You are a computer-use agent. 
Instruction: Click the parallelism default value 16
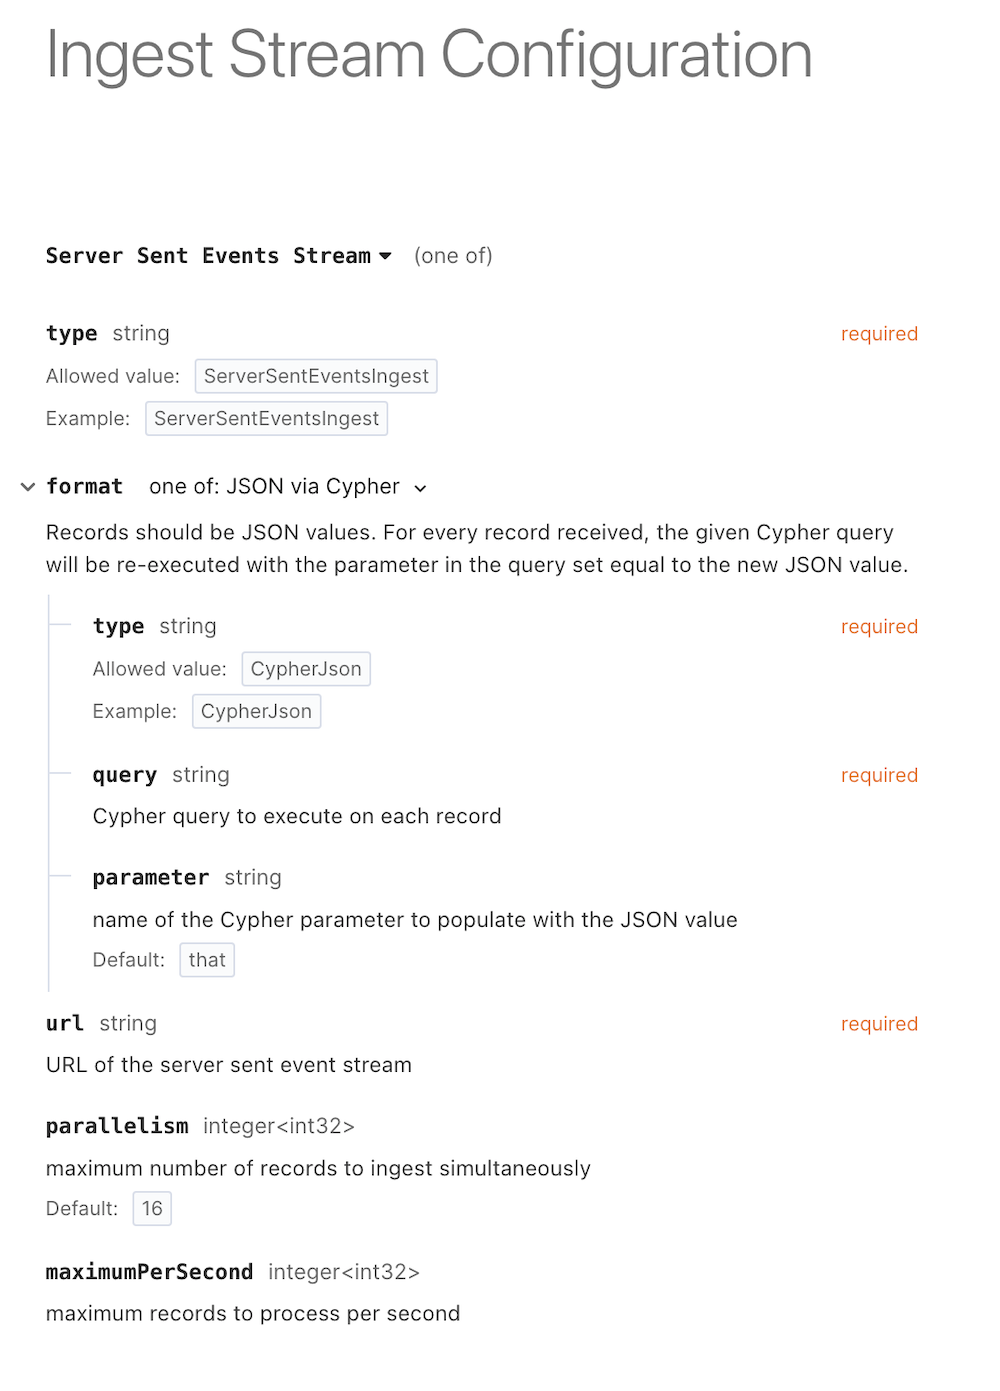click(x=152, y=1208)
